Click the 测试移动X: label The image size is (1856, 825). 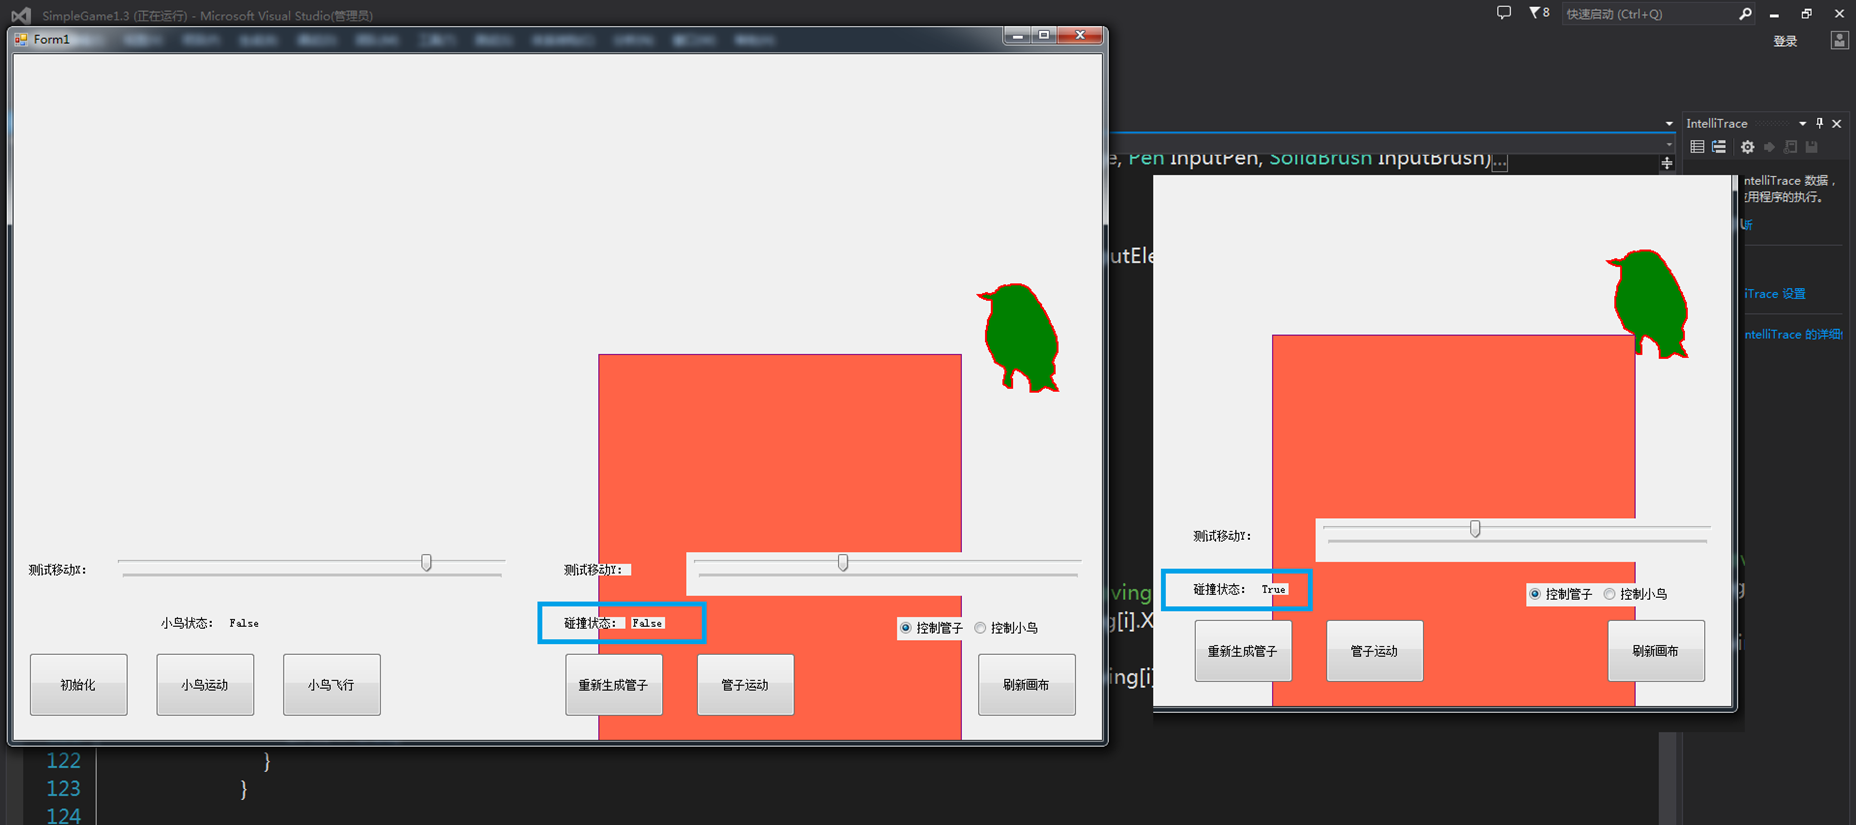click(x=58, y=570)
